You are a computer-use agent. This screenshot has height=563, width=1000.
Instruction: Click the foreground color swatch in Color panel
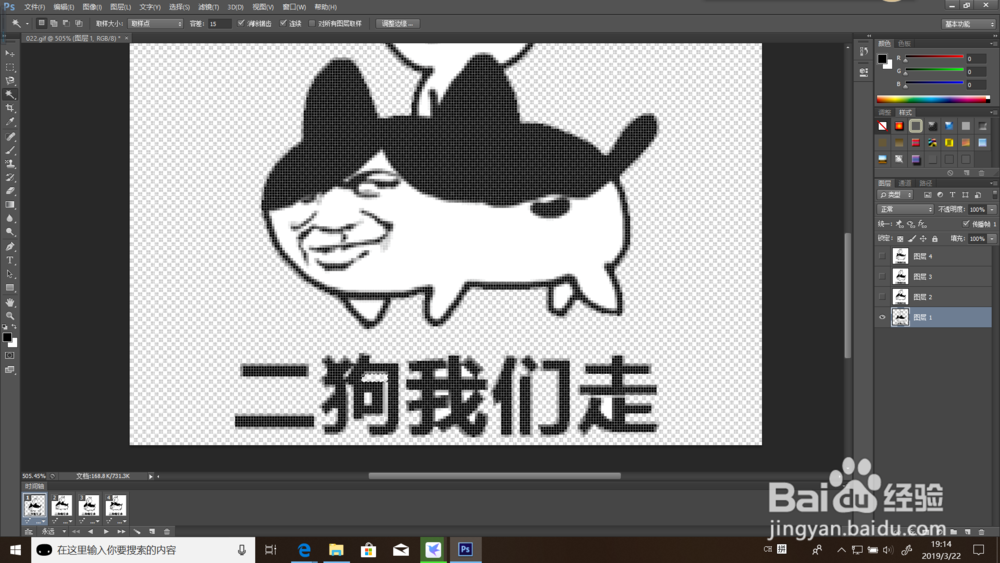[x=882, y=59]
